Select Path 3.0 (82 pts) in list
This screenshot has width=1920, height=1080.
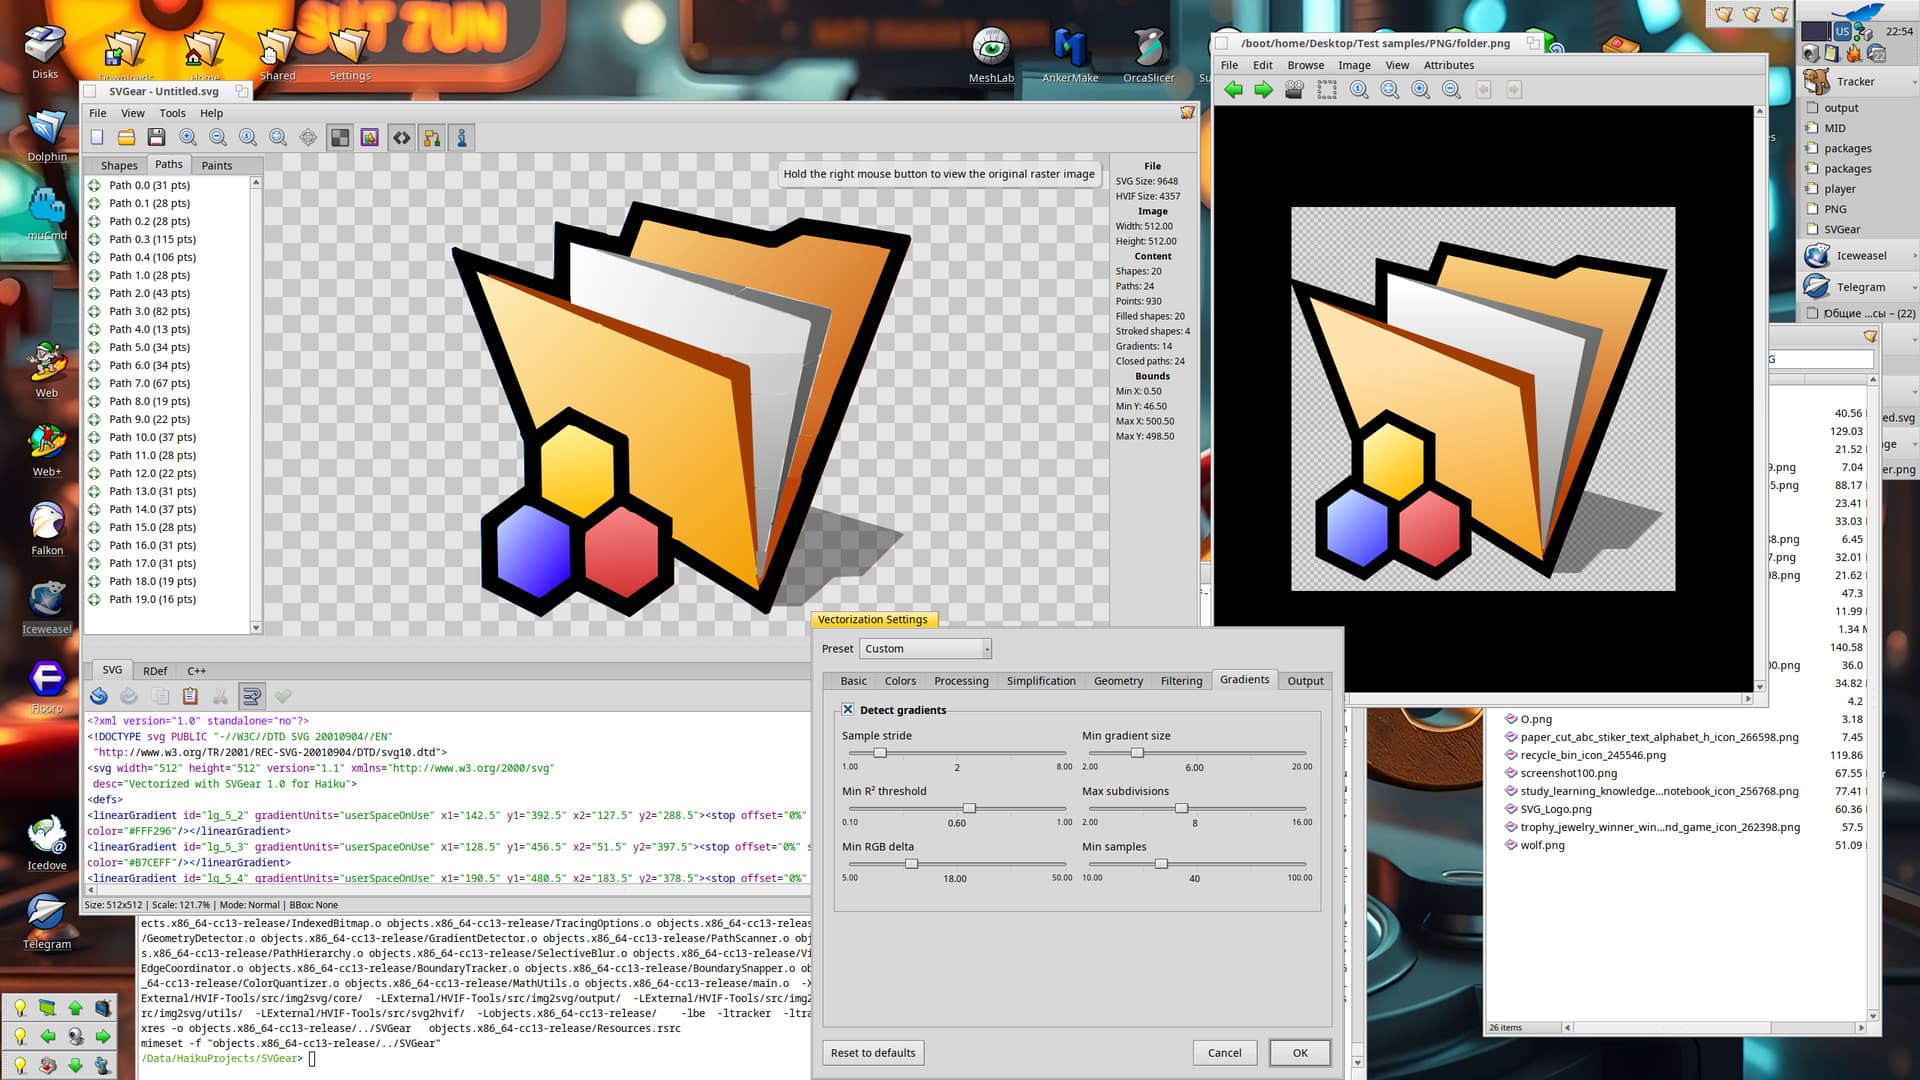coord(149,311)
